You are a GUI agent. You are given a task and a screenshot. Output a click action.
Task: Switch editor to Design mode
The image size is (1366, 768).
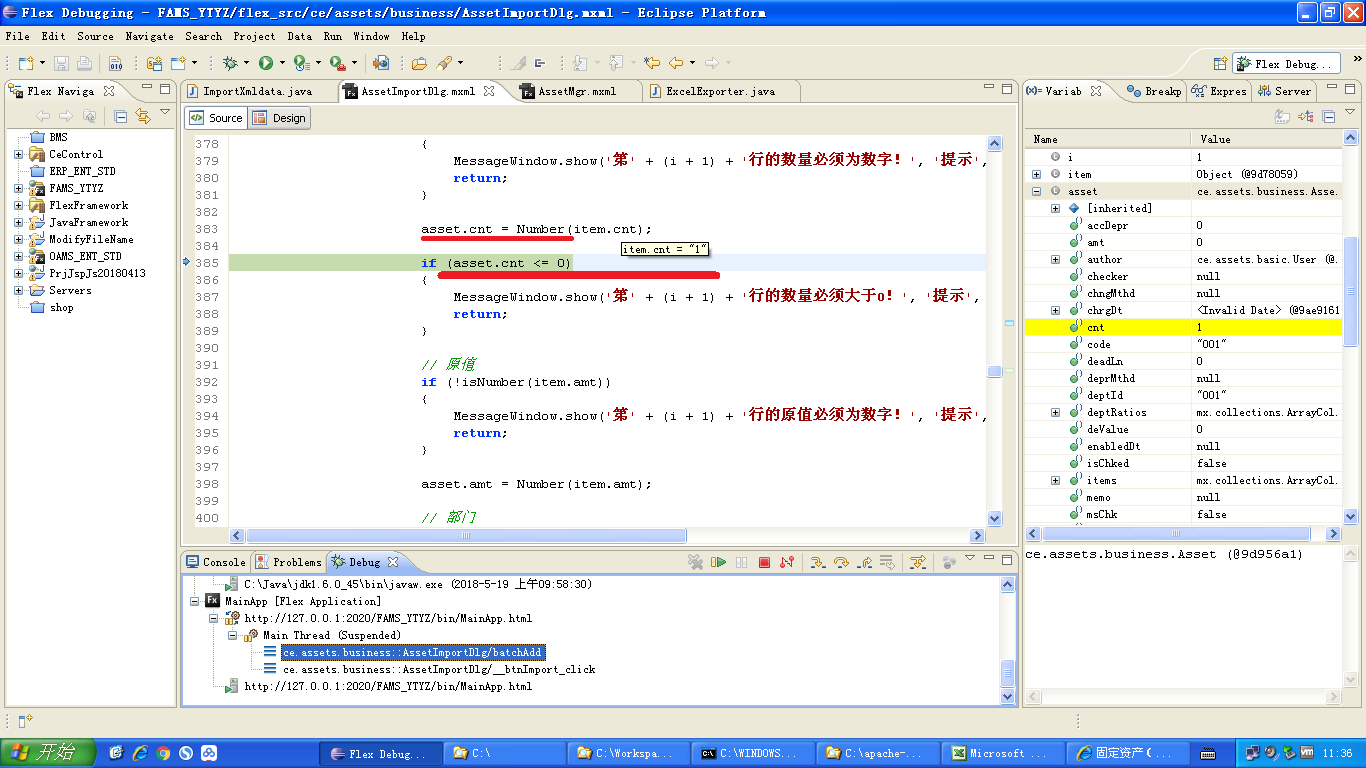pos(279,118)
